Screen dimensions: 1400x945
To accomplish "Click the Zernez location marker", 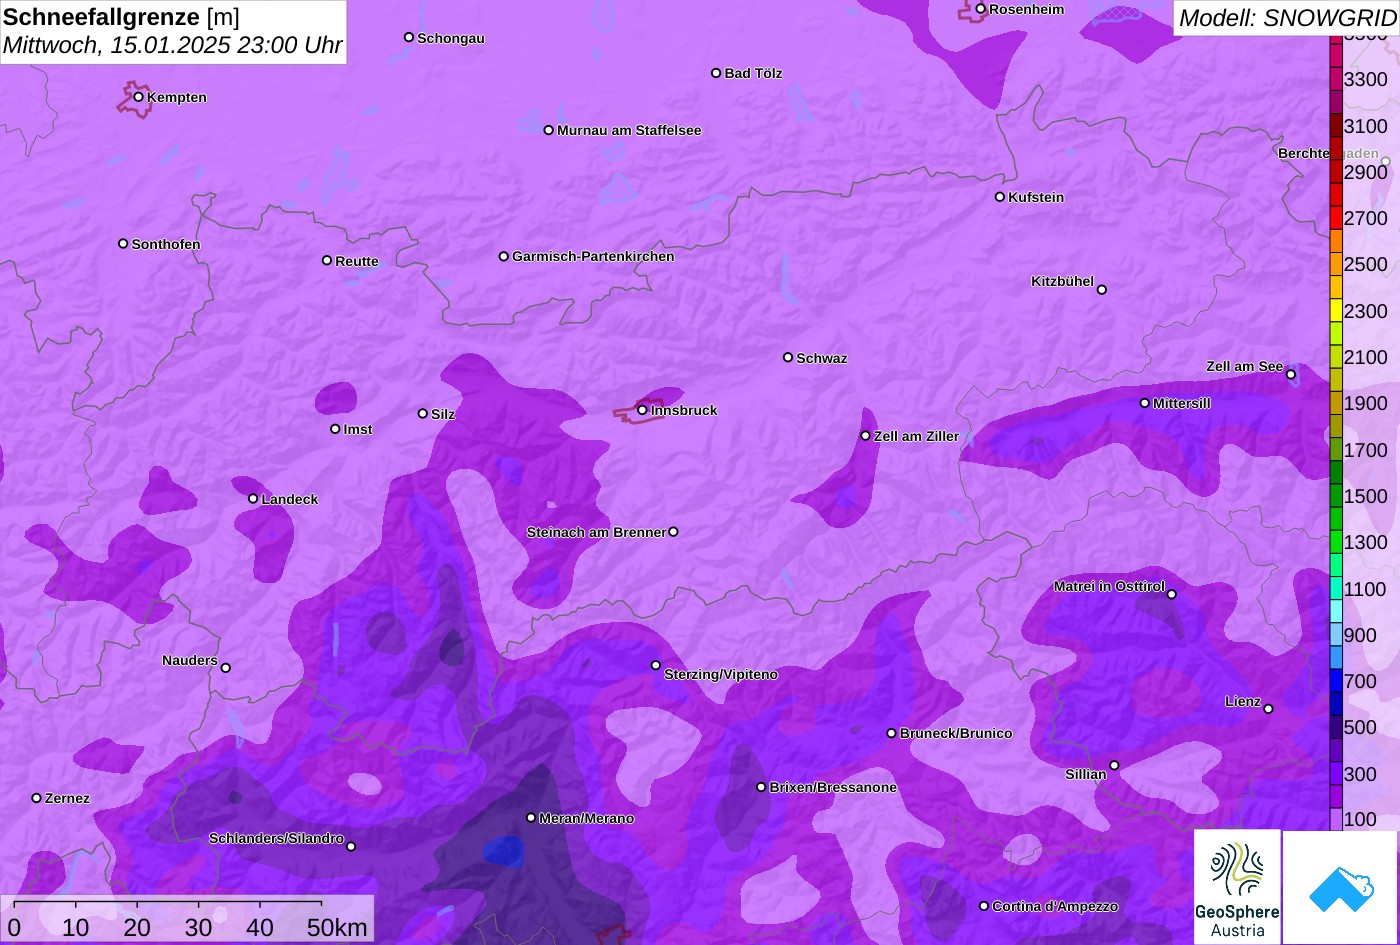I will pyautogui.click(x=37, y=798).
